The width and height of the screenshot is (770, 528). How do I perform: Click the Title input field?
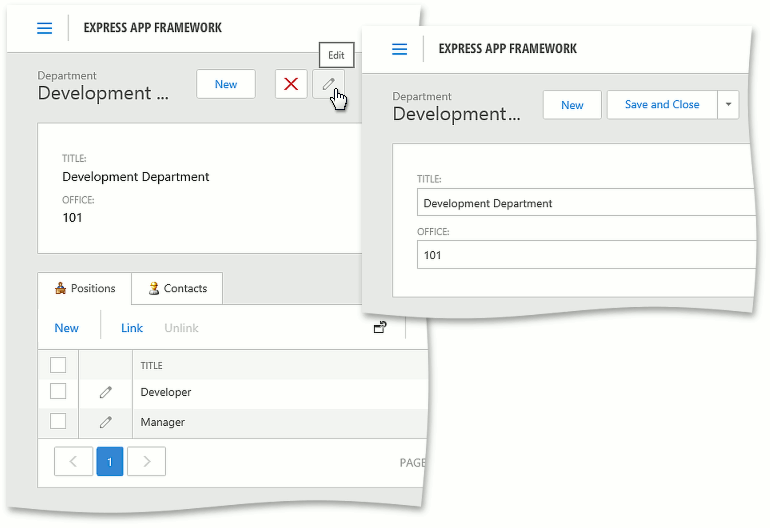585,203
